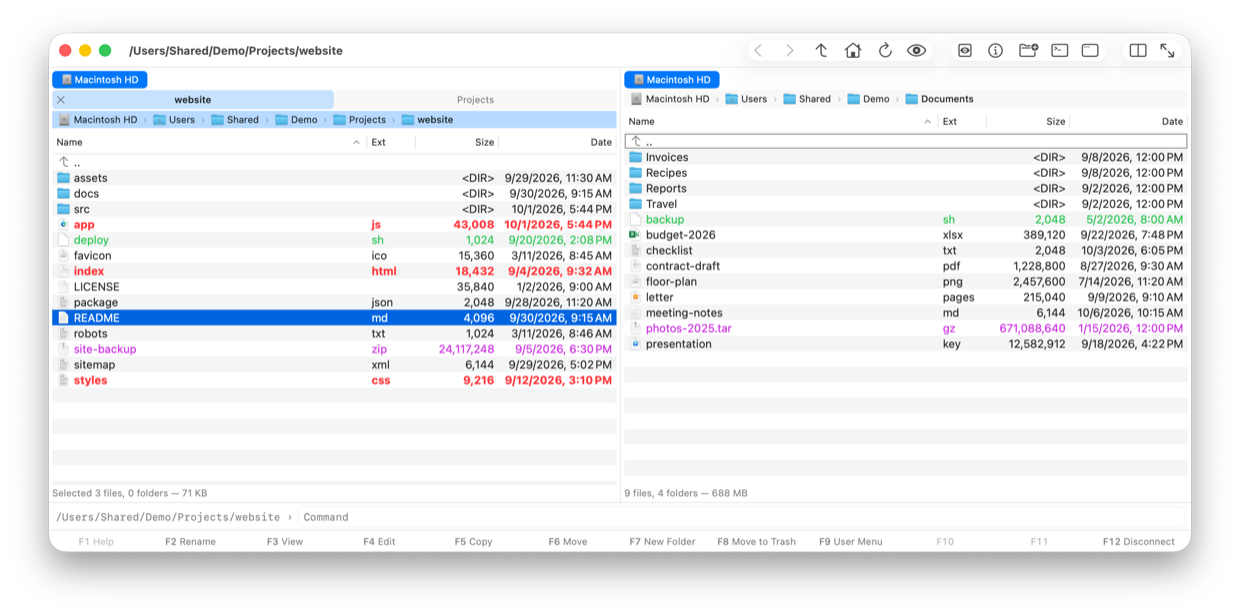Create a folder with the folder-plus icon
The image size is (1240, 616).
pyautogui.click(x=1028, y=50)
